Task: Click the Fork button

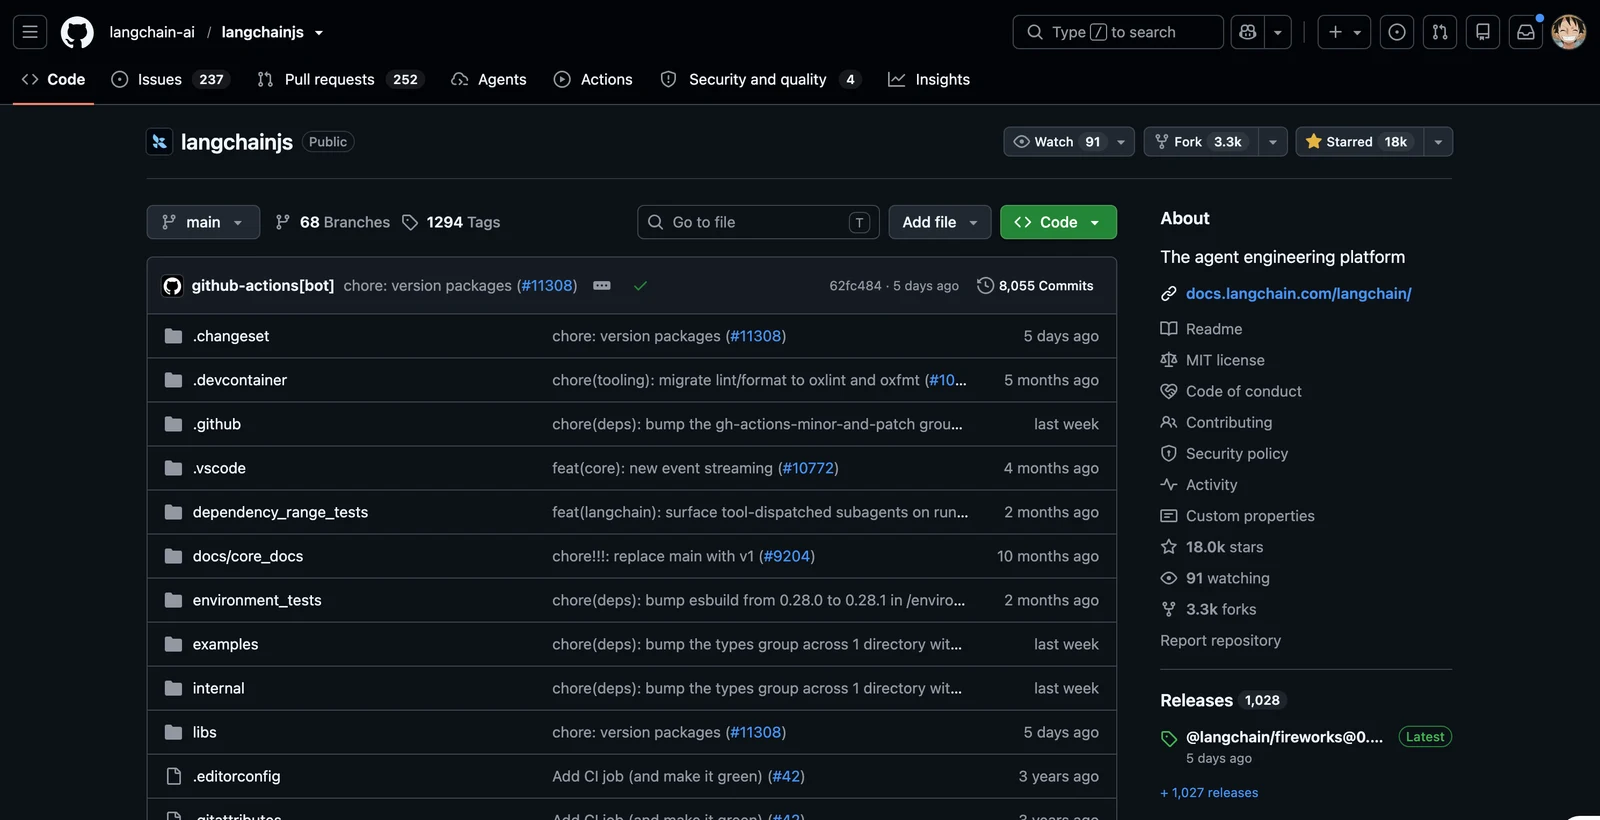Action: 1201,142
